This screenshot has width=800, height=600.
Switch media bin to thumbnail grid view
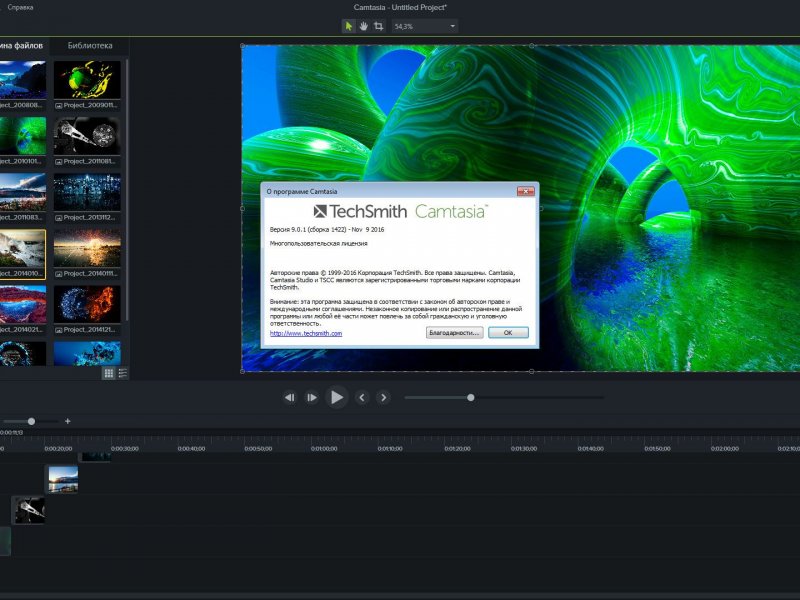click(x=109, y=373)
